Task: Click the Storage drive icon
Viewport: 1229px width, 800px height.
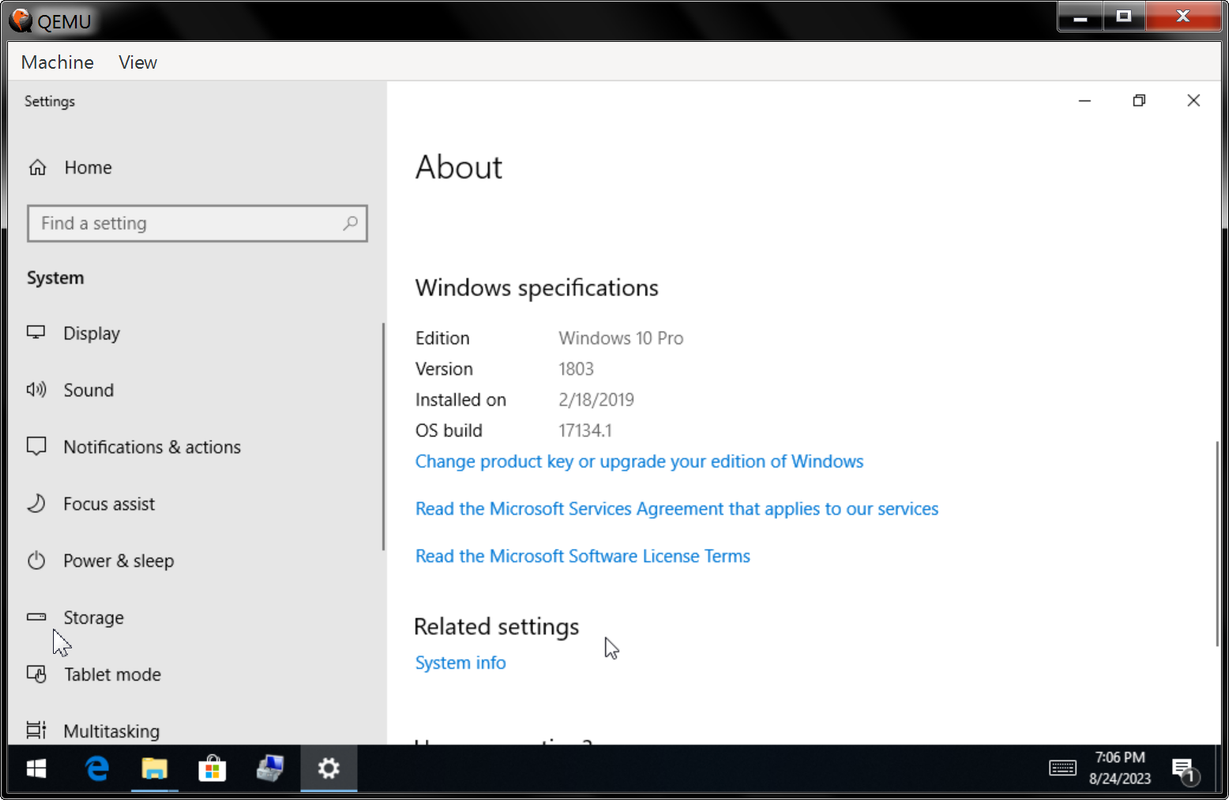Action: click(x=37, y=617)
